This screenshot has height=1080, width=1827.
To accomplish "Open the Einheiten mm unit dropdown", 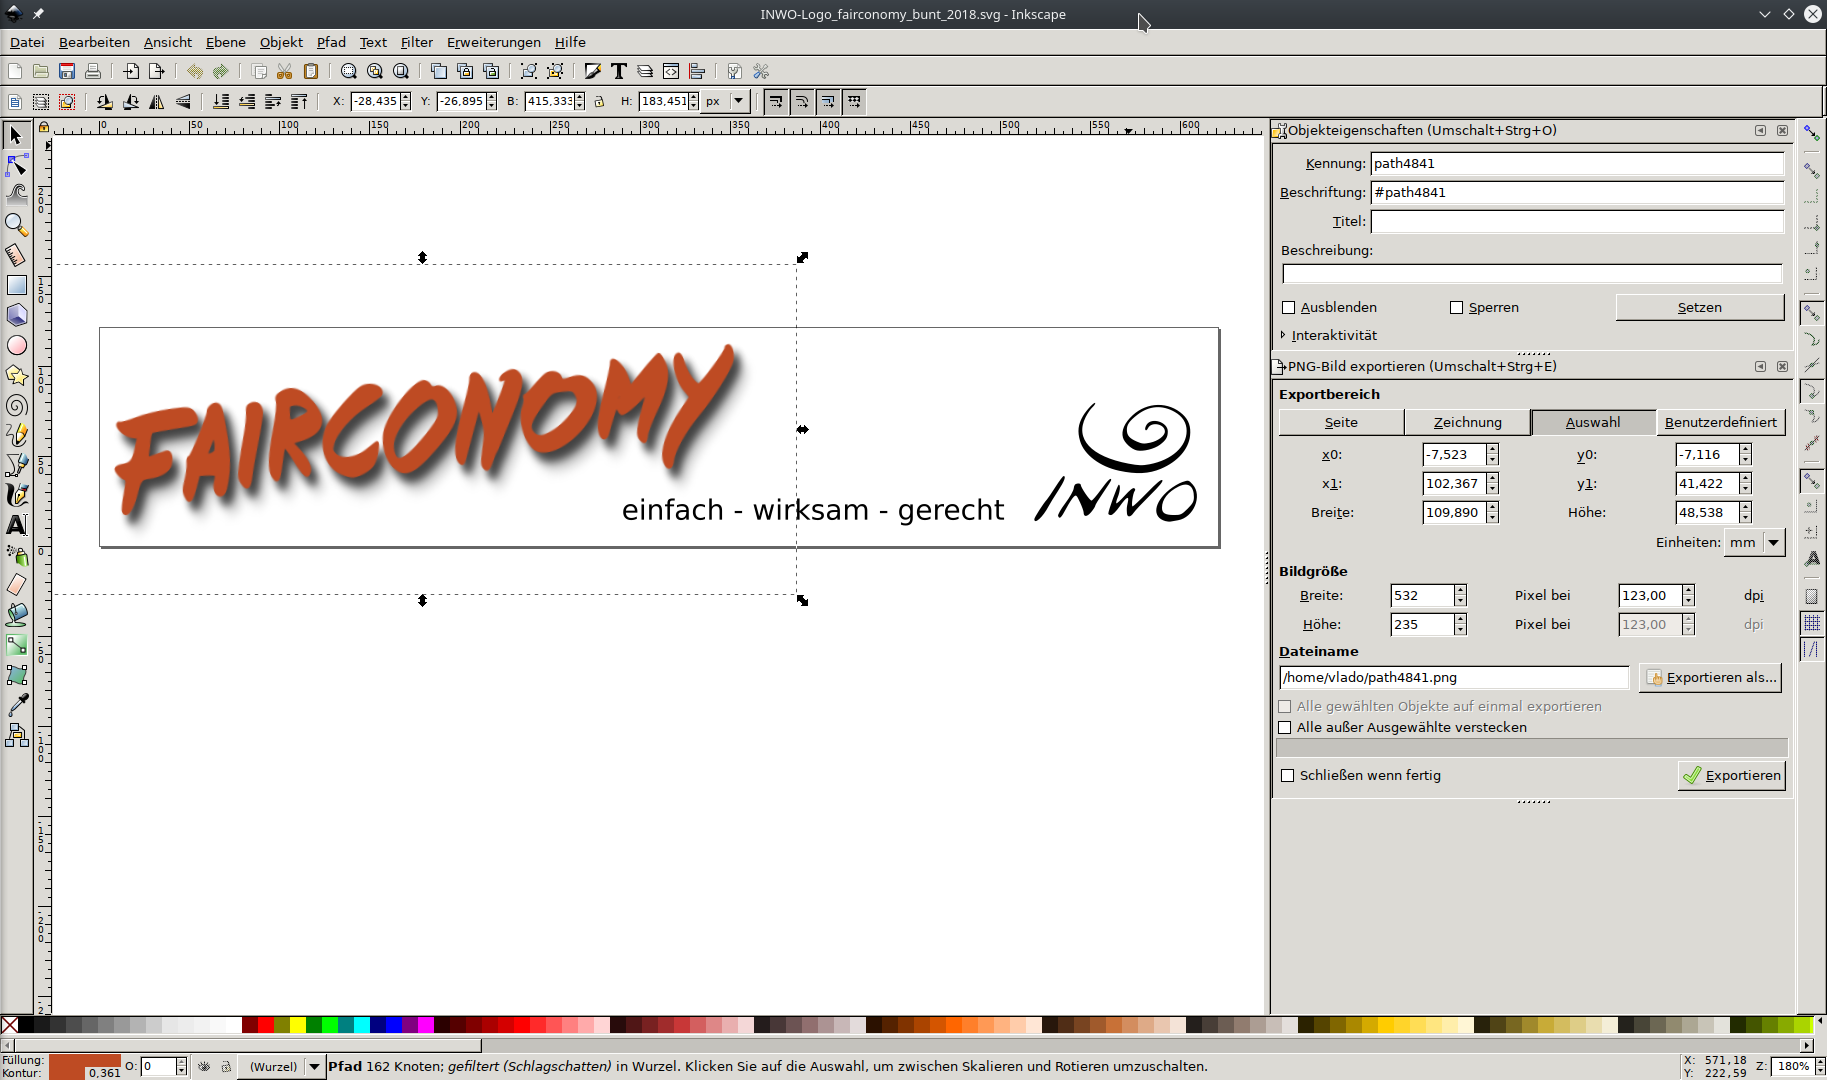I will 1755,542.
